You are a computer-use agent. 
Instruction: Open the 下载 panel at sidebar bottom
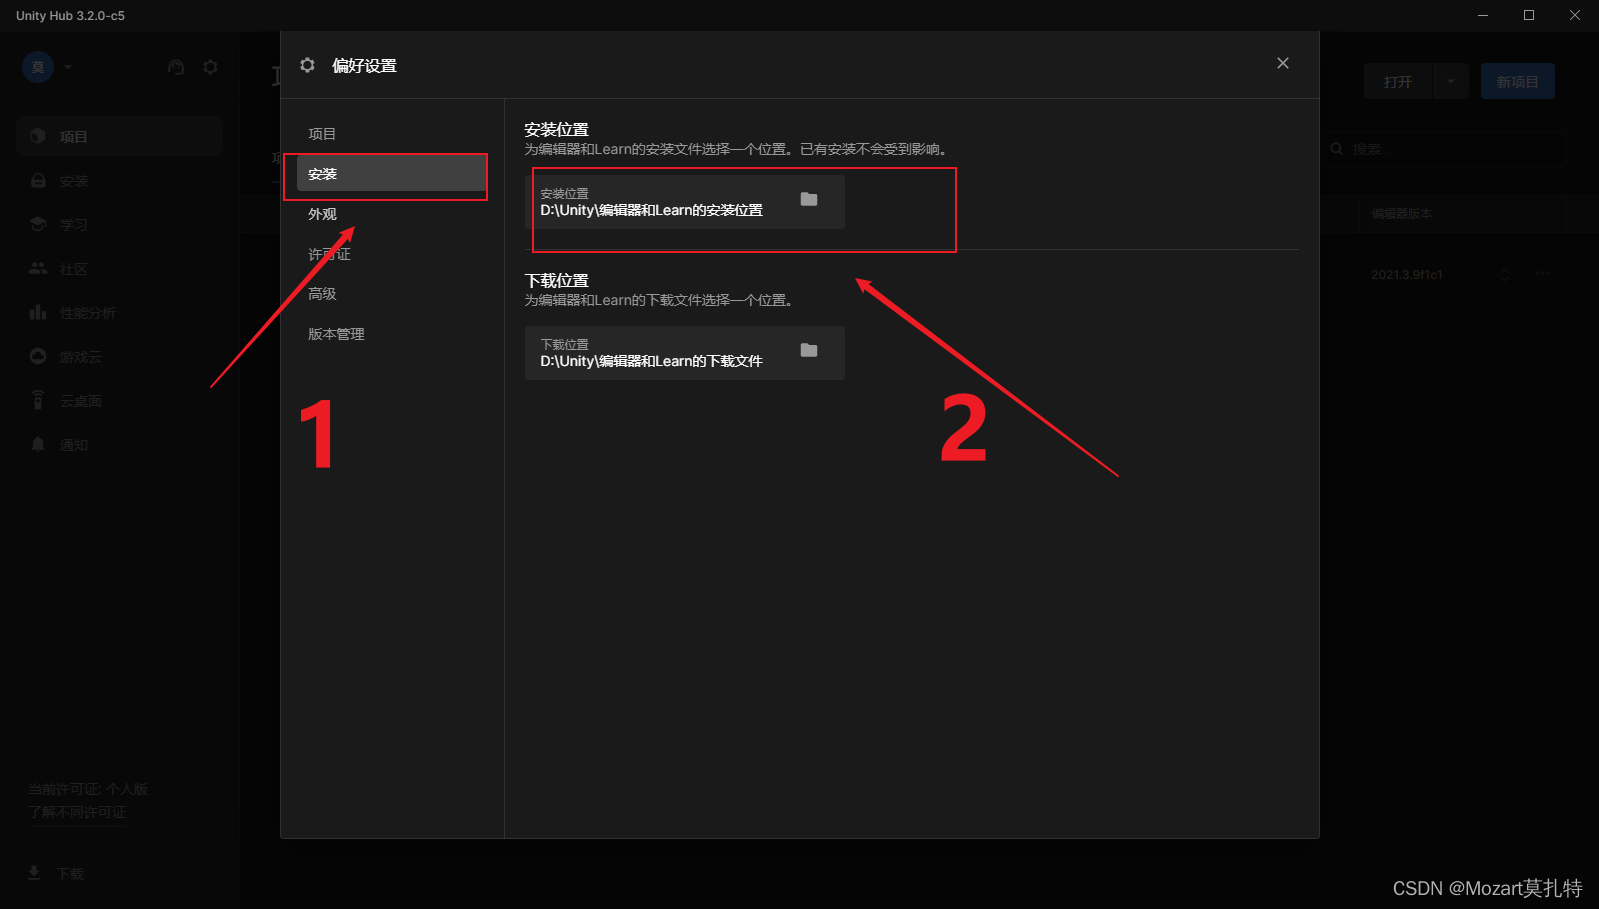pyautogui.click(x=56, y=873)
